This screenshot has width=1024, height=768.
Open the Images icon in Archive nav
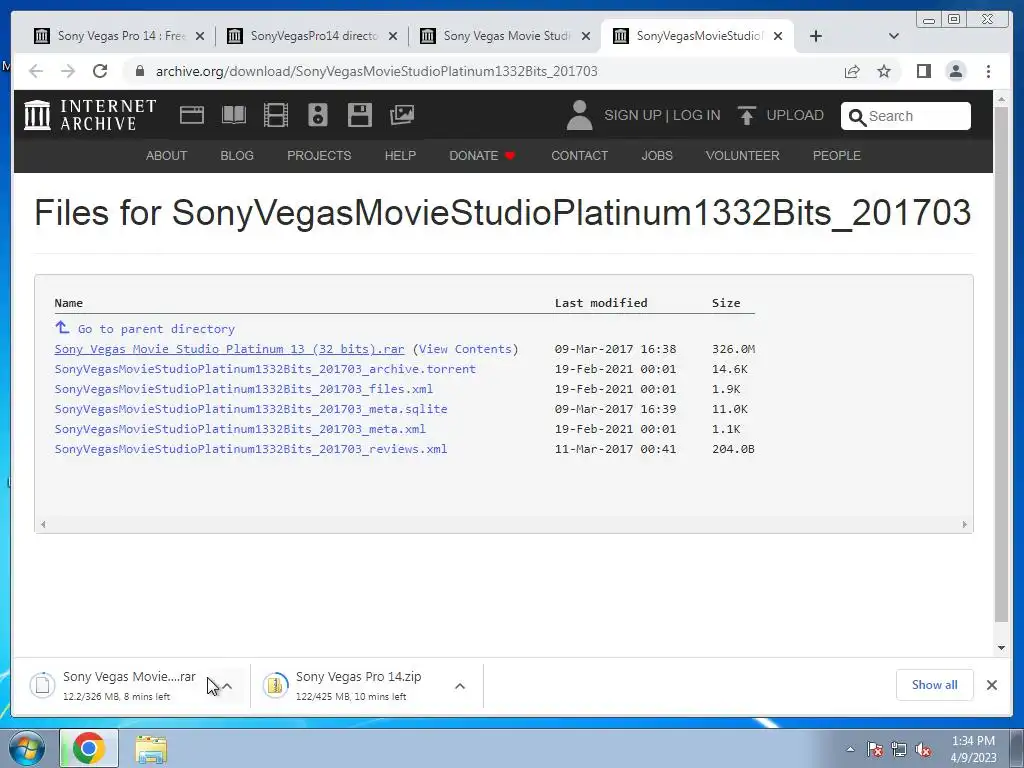pyautogui.click(x=402, y=115)
